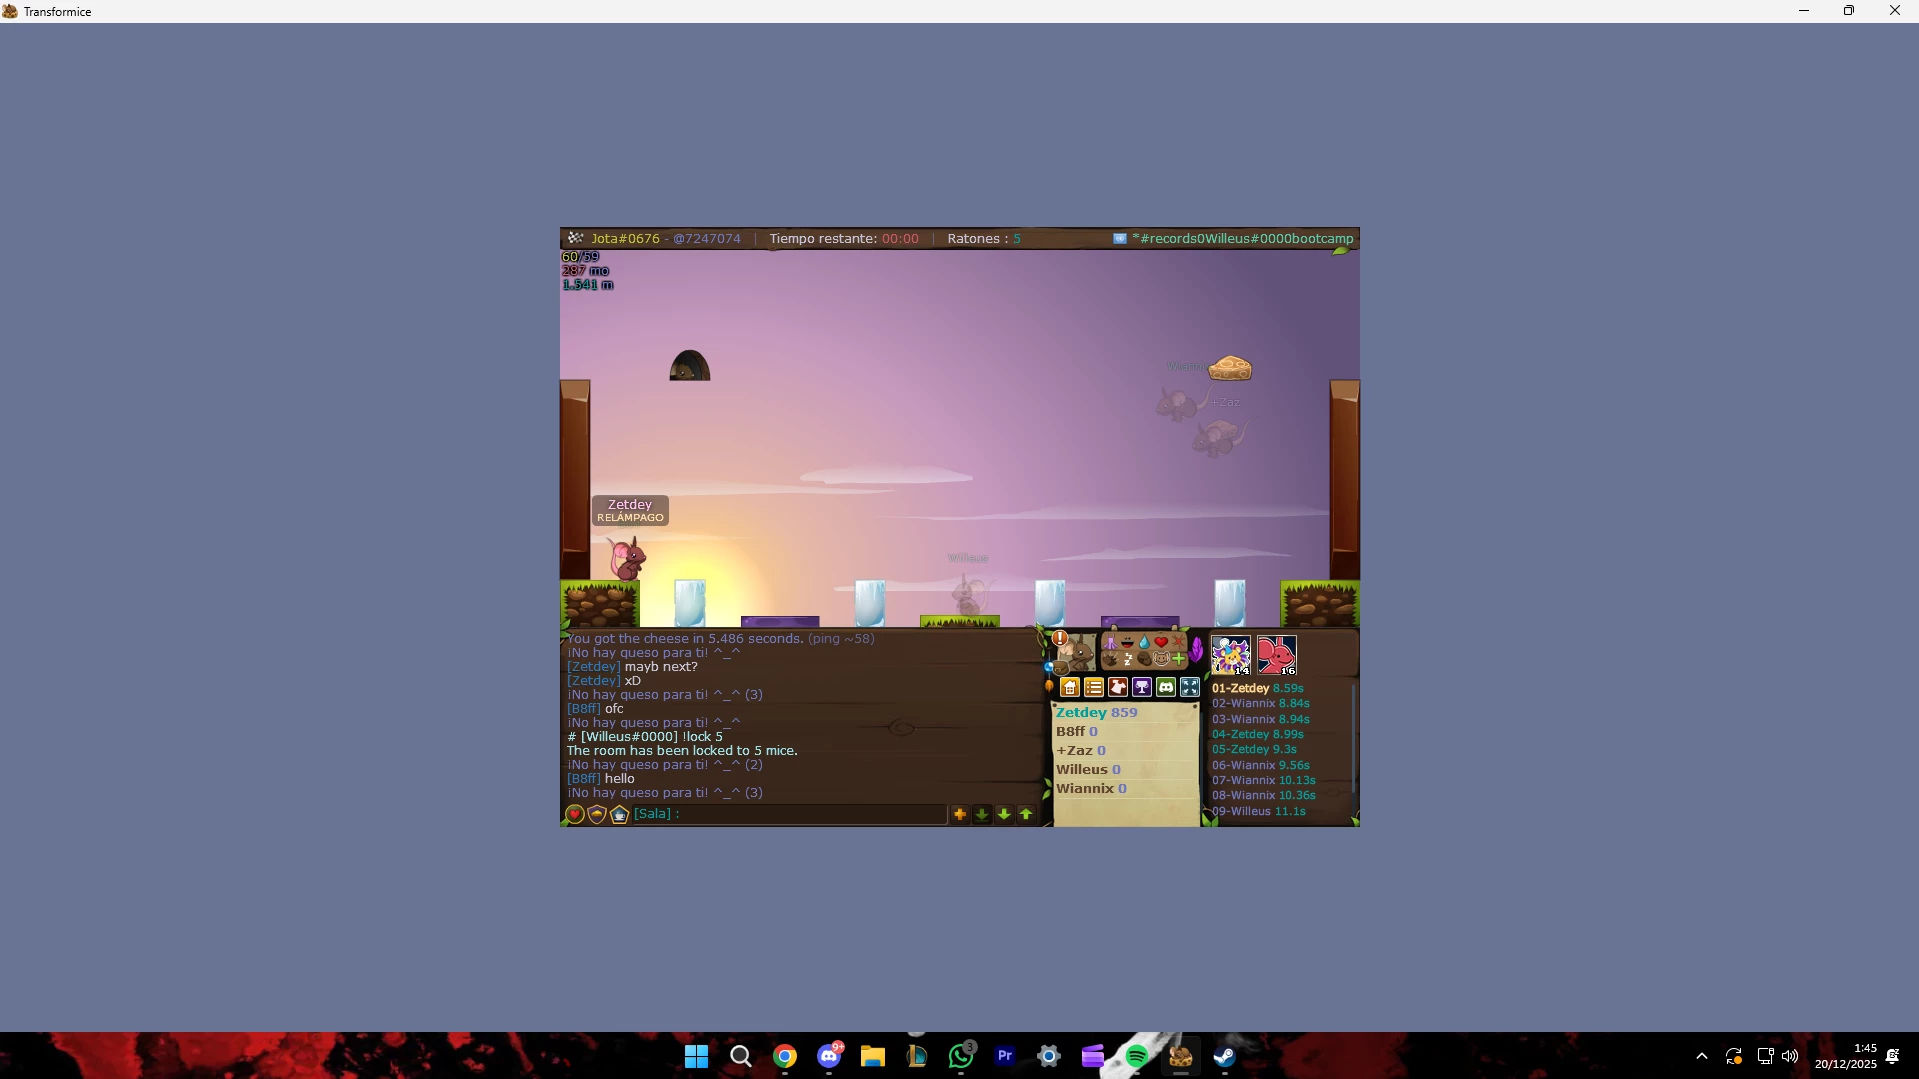Show hidden system tray icons
The width and height of the screenshot is (1919, 1079).
[1702, 1056]
